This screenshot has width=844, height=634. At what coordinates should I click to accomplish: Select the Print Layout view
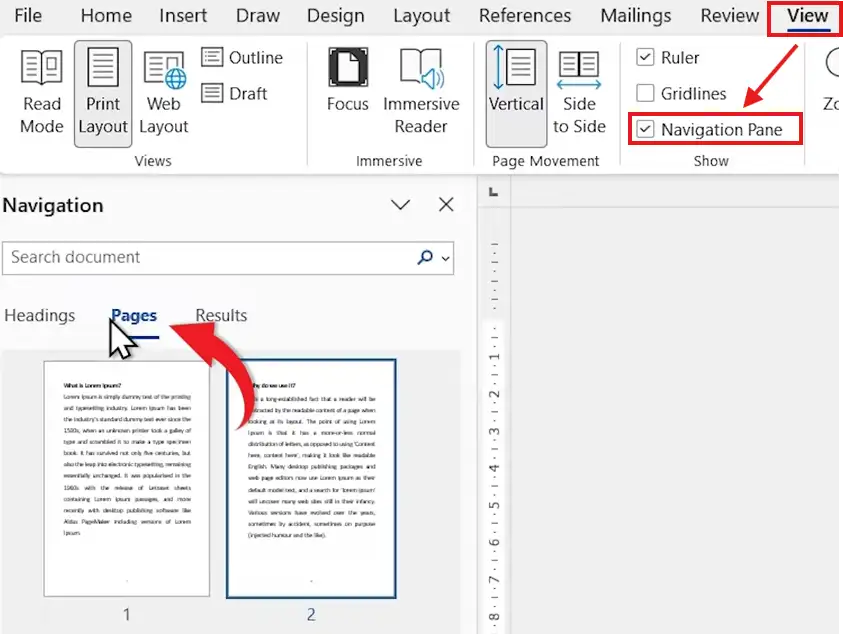[102, 92]
